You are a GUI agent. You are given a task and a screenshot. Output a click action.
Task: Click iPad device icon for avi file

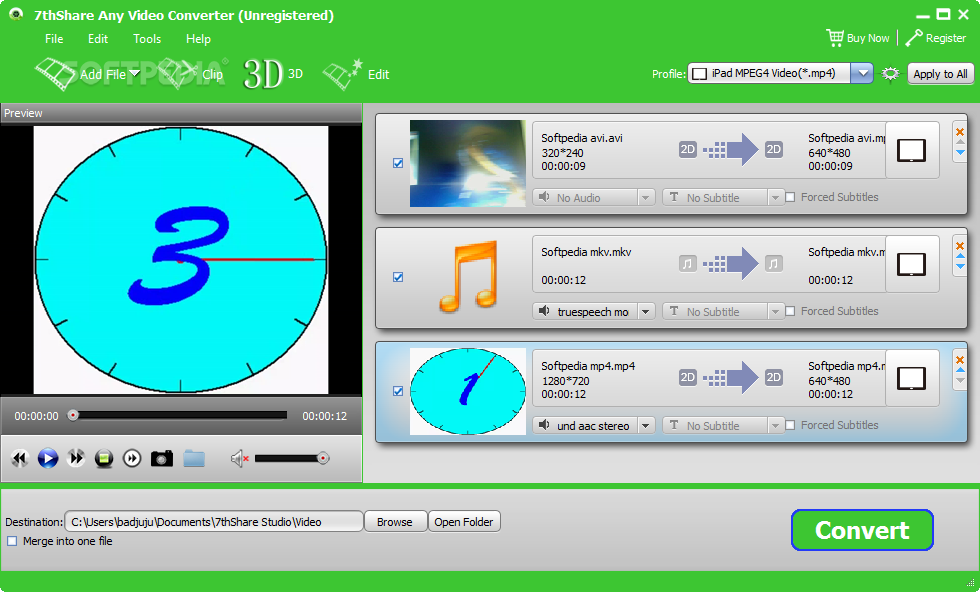click(x=912, y=151)
